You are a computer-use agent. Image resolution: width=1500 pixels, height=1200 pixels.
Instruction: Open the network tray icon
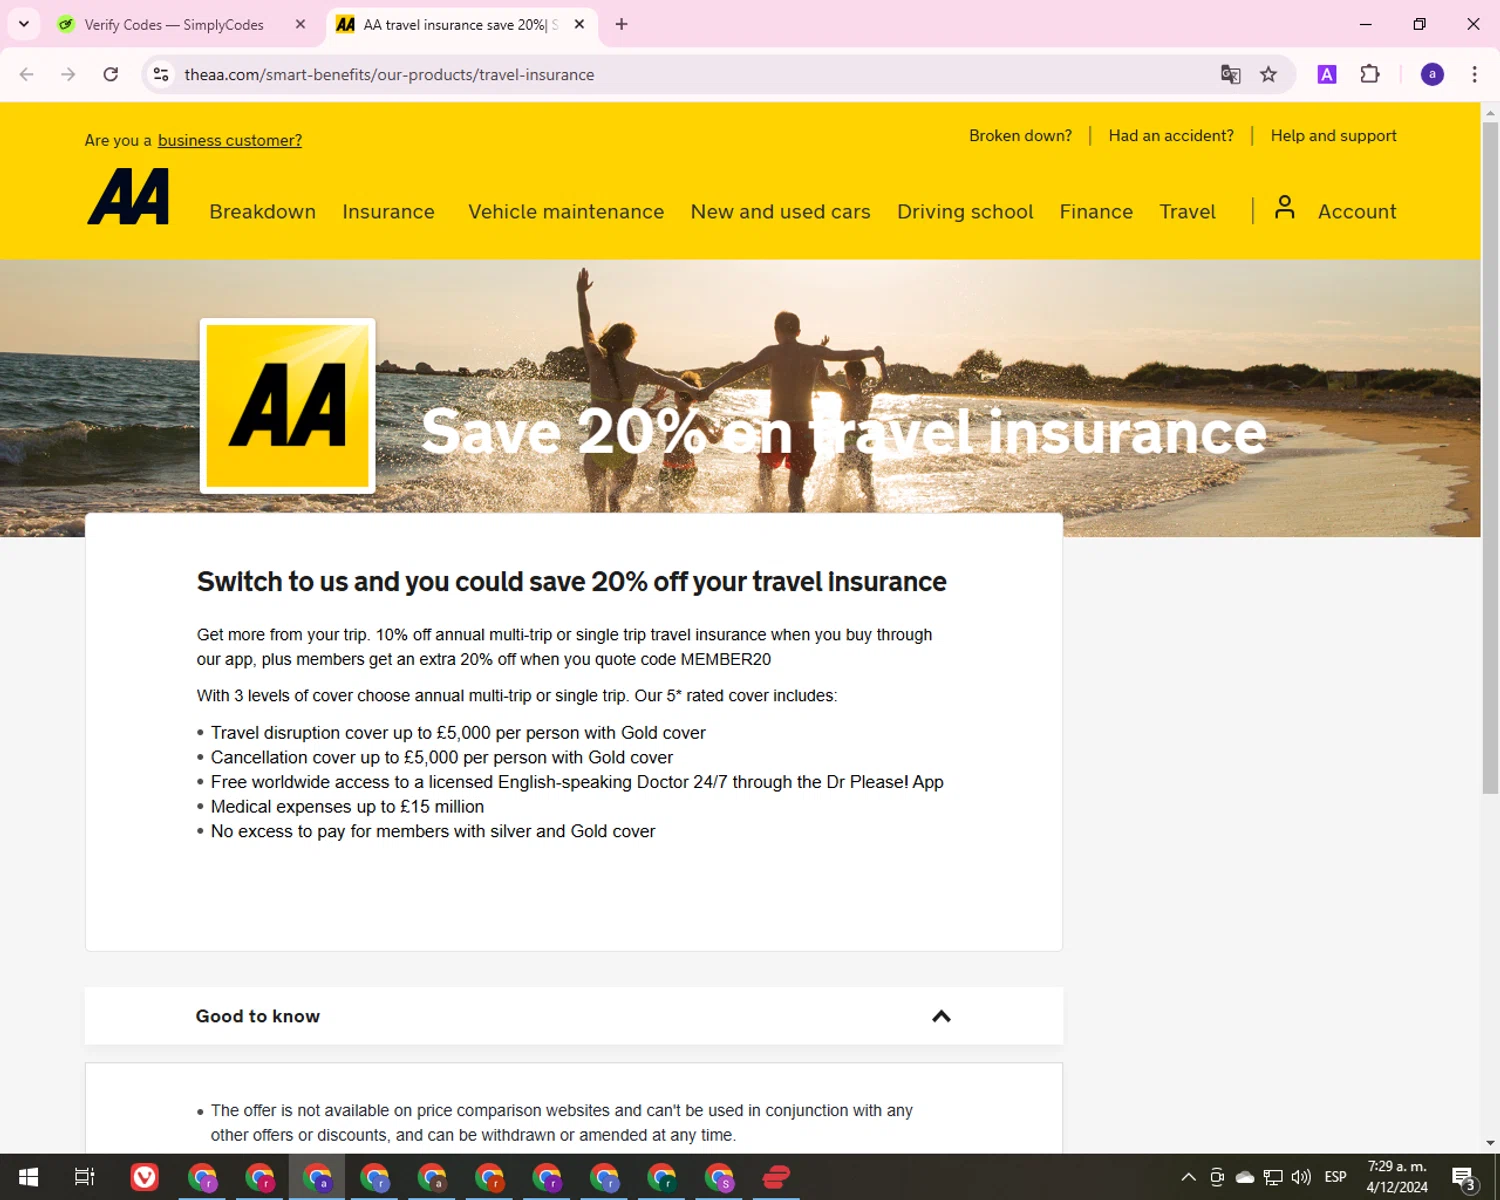tap(1273, 1177)
